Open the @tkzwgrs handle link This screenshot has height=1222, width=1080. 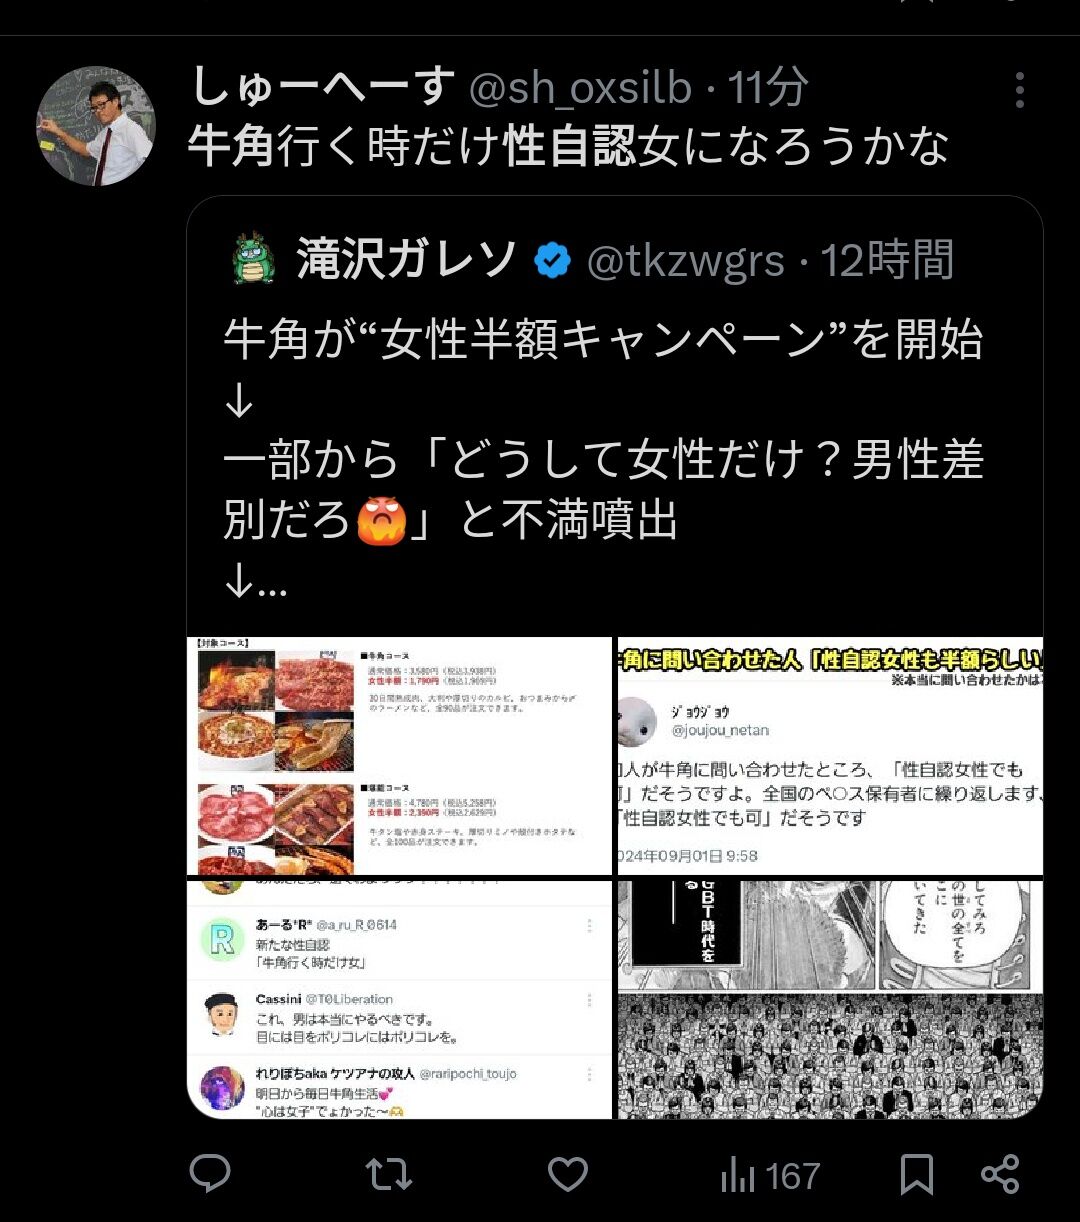685,262
